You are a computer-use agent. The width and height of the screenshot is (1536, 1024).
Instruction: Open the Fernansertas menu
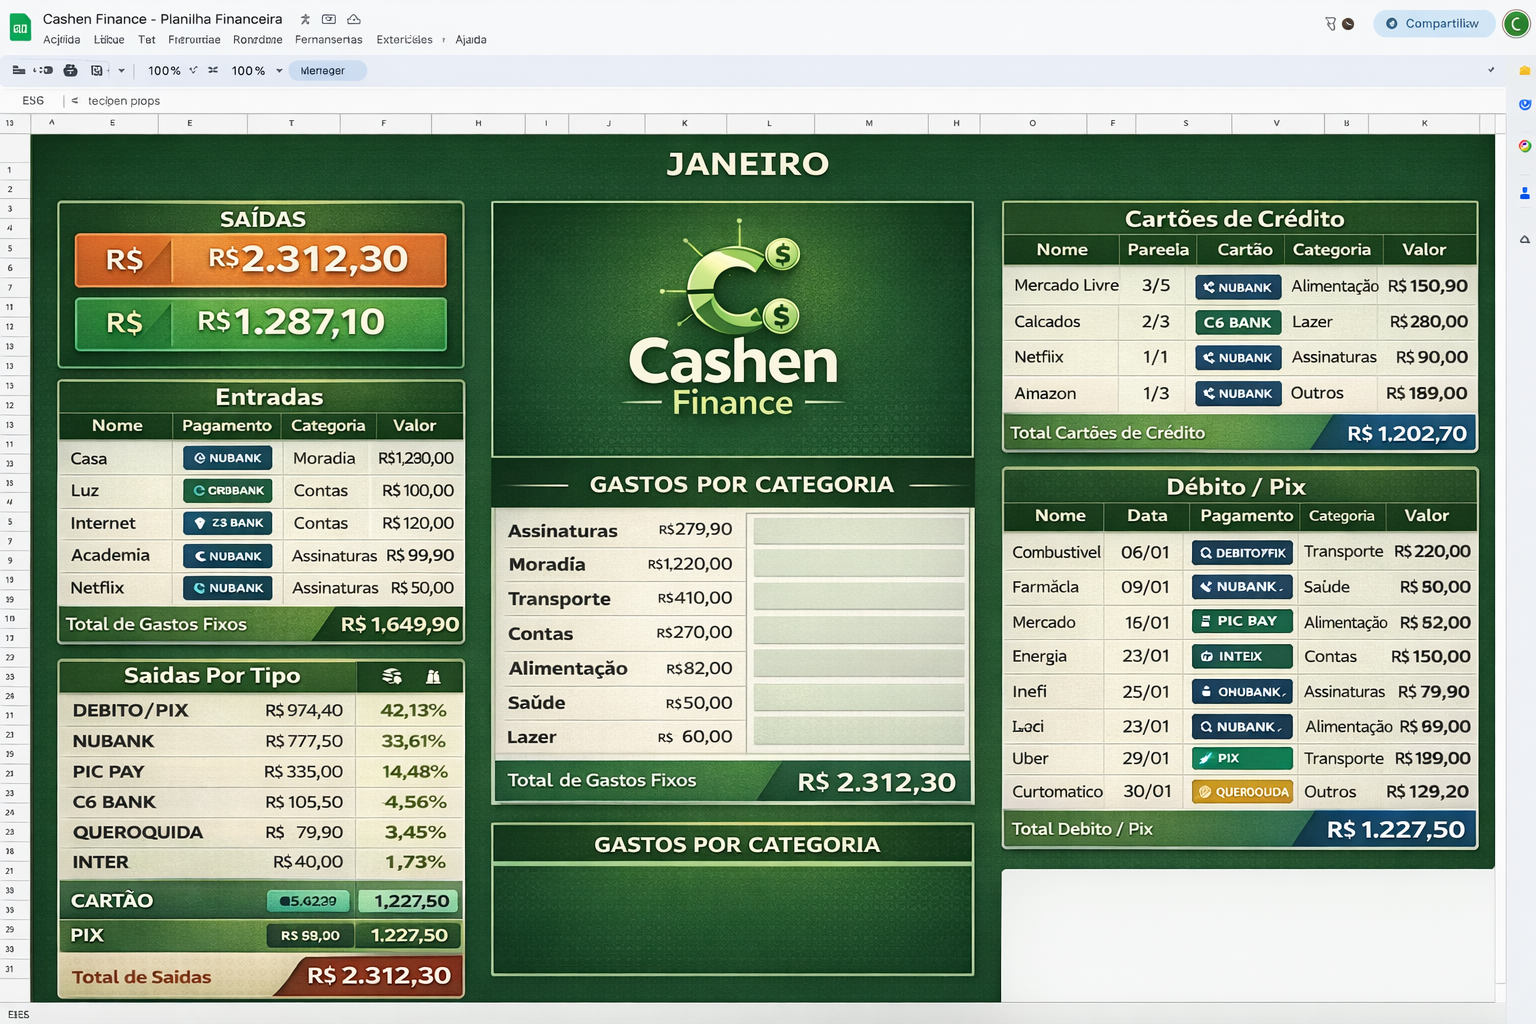(328, 40)
